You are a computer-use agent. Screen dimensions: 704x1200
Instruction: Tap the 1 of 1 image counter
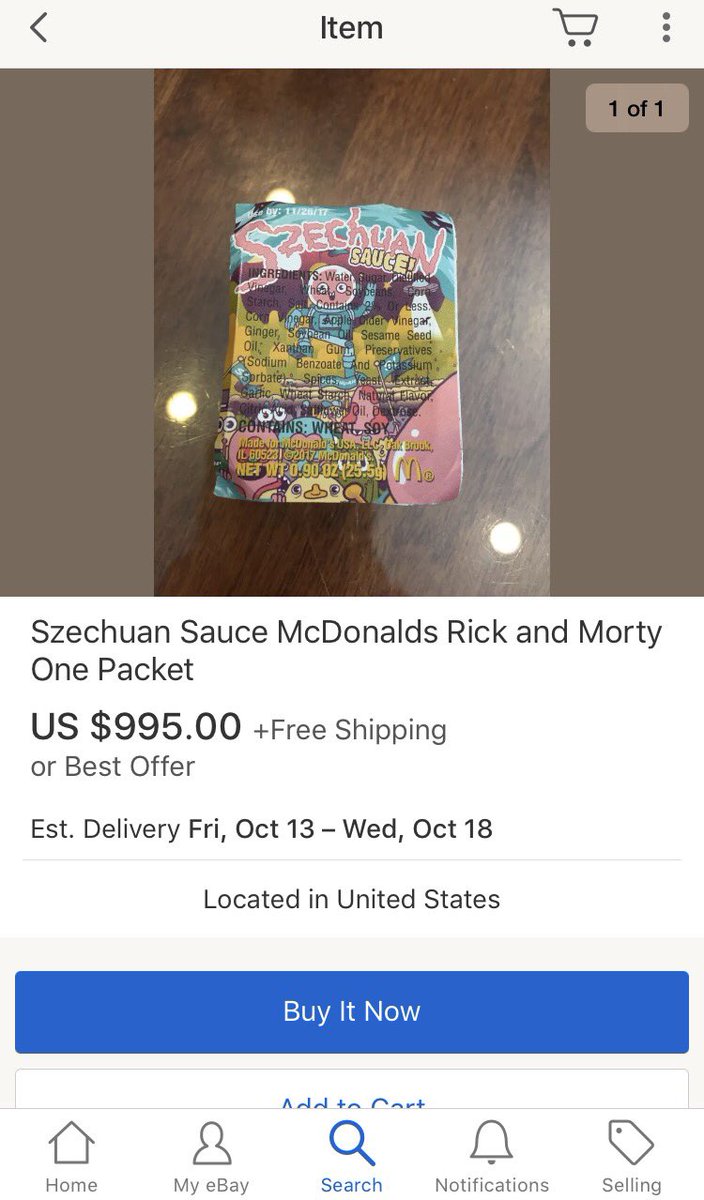637,108
